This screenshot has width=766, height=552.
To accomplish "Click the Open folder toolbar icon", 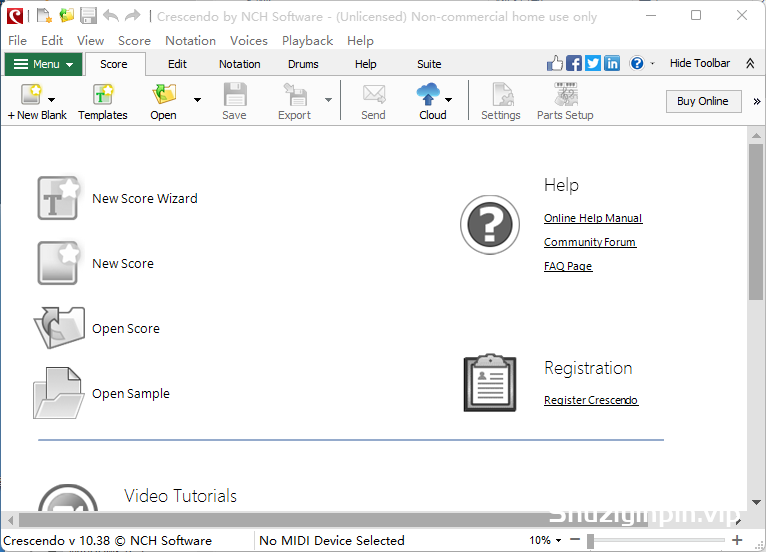I will (x=164, y=94).
